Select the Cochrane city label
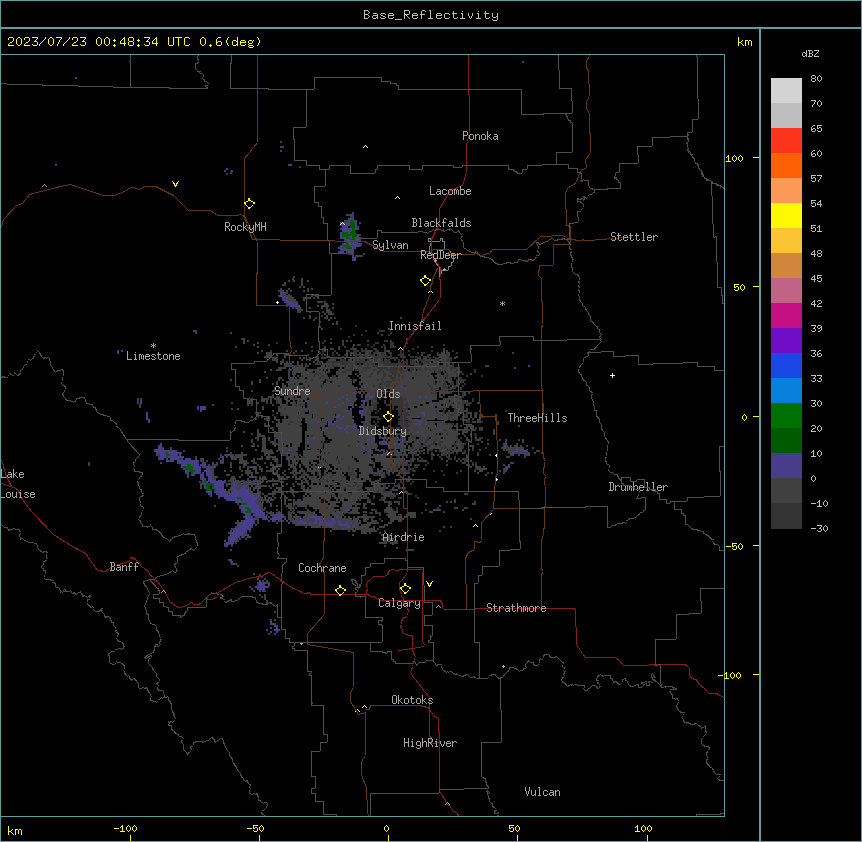The image size is (862, 842). coord(322,568)
